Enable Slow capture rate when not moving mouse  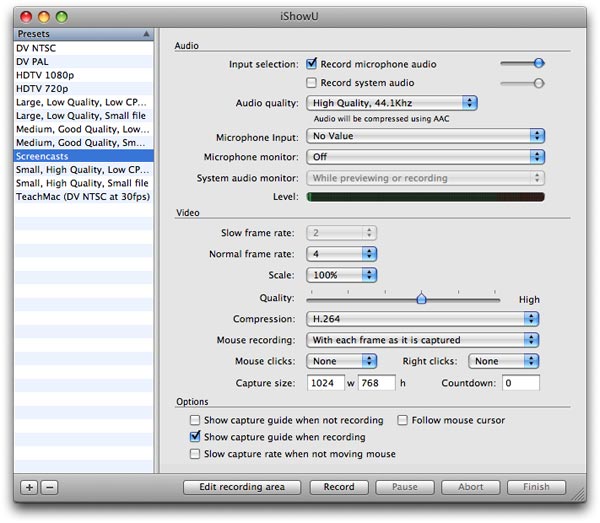coord(195,454)
